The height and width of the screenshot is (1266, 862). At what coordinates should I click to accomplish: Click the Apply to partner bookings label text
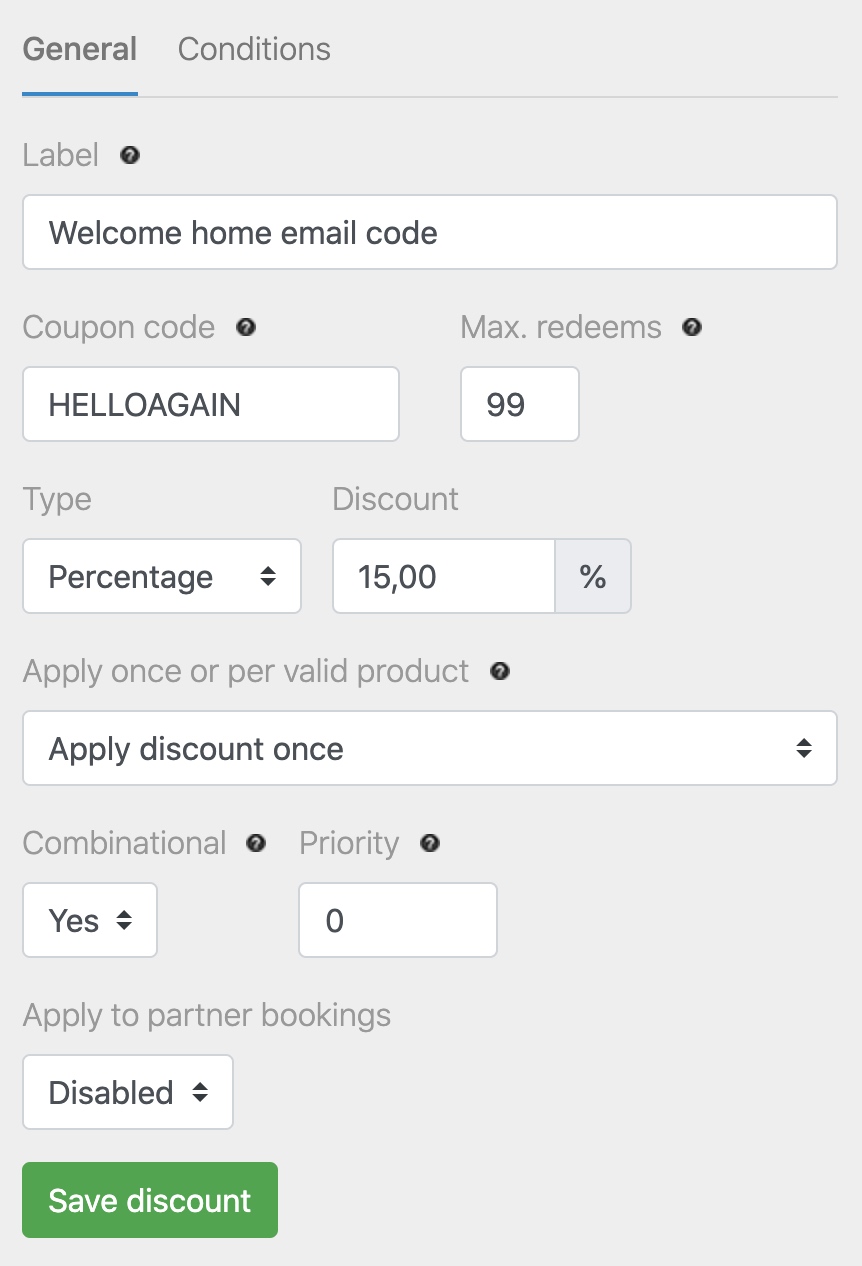click(x=207, y=1015)
